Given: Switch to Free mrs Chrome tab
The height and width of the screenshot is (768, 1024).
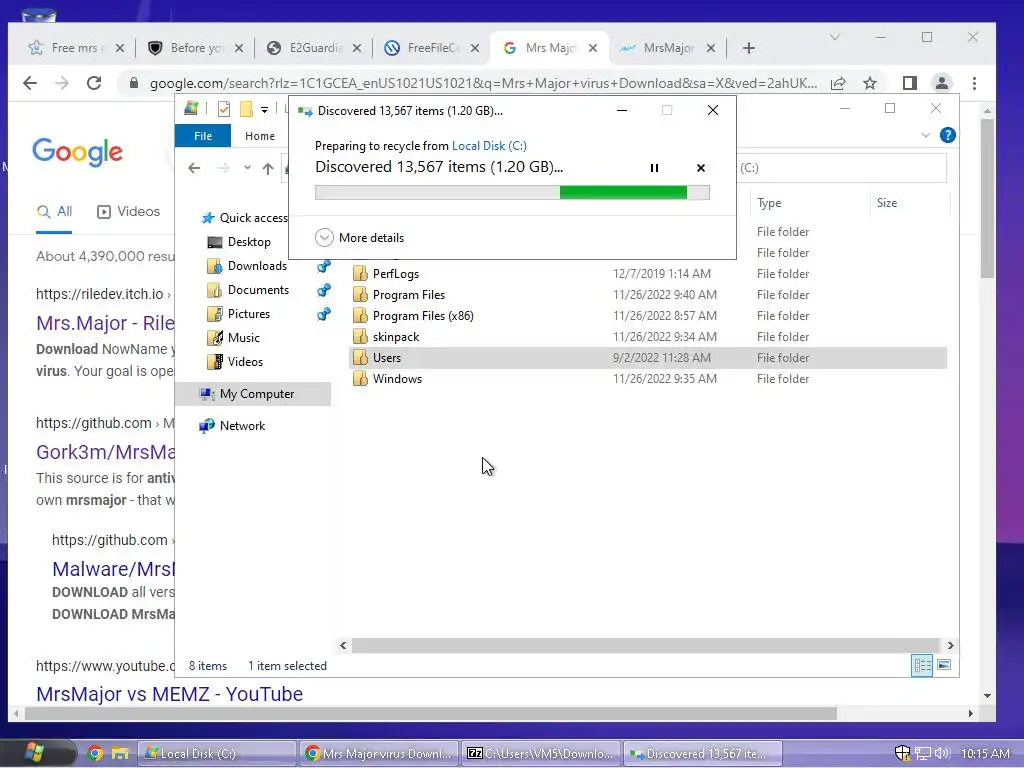Looking at the screenshot, I should pos(74,48).
